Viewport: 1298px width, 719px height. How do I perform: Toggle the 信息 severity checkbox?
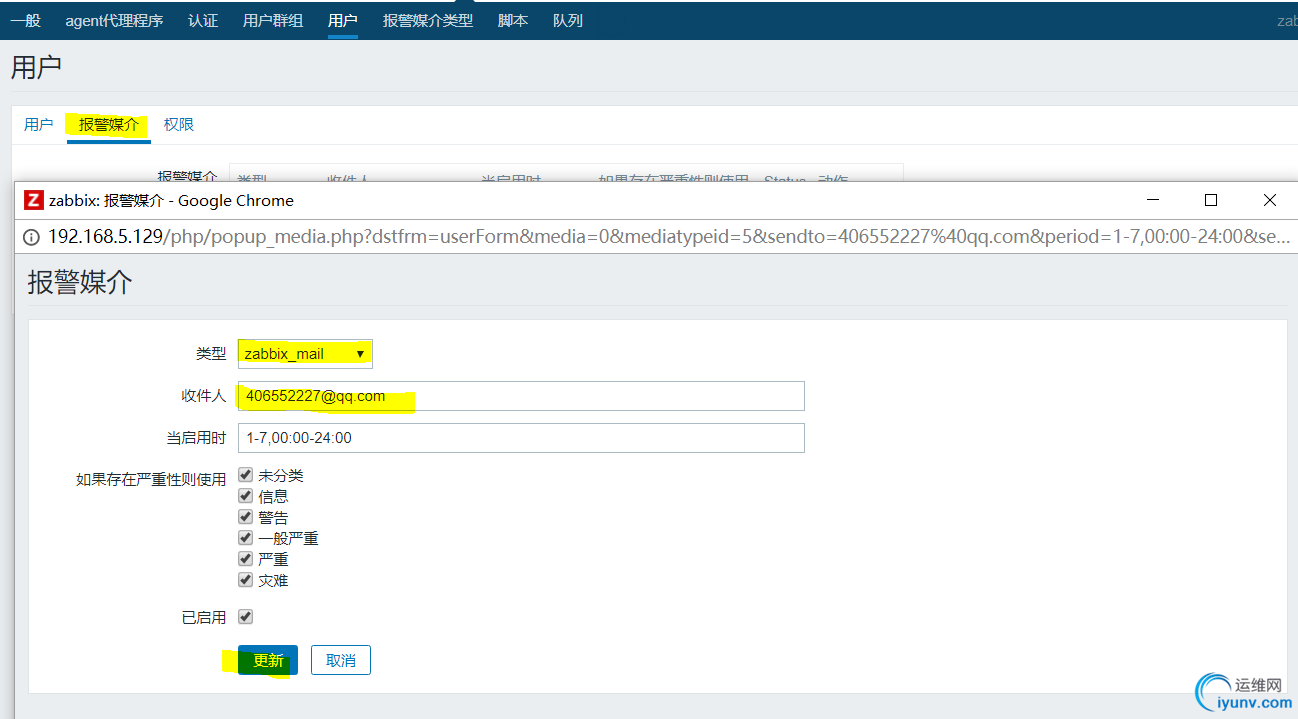(245, 496)
